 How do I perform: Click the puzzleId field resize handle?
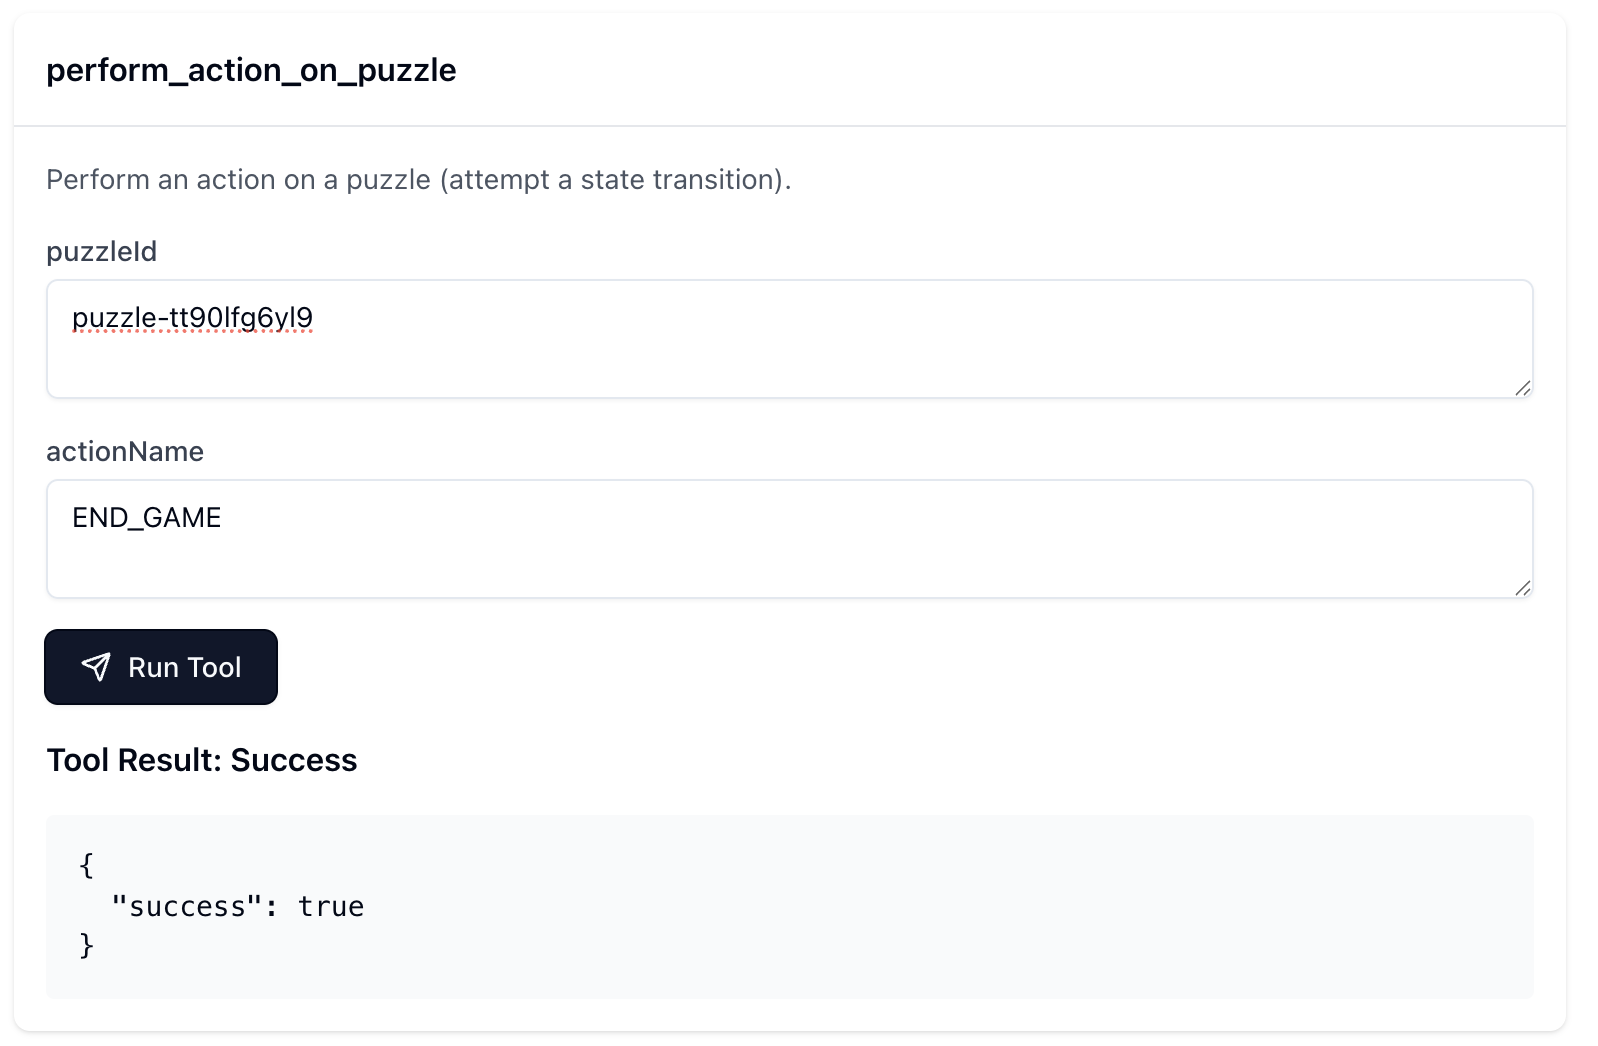point(1522,388)
